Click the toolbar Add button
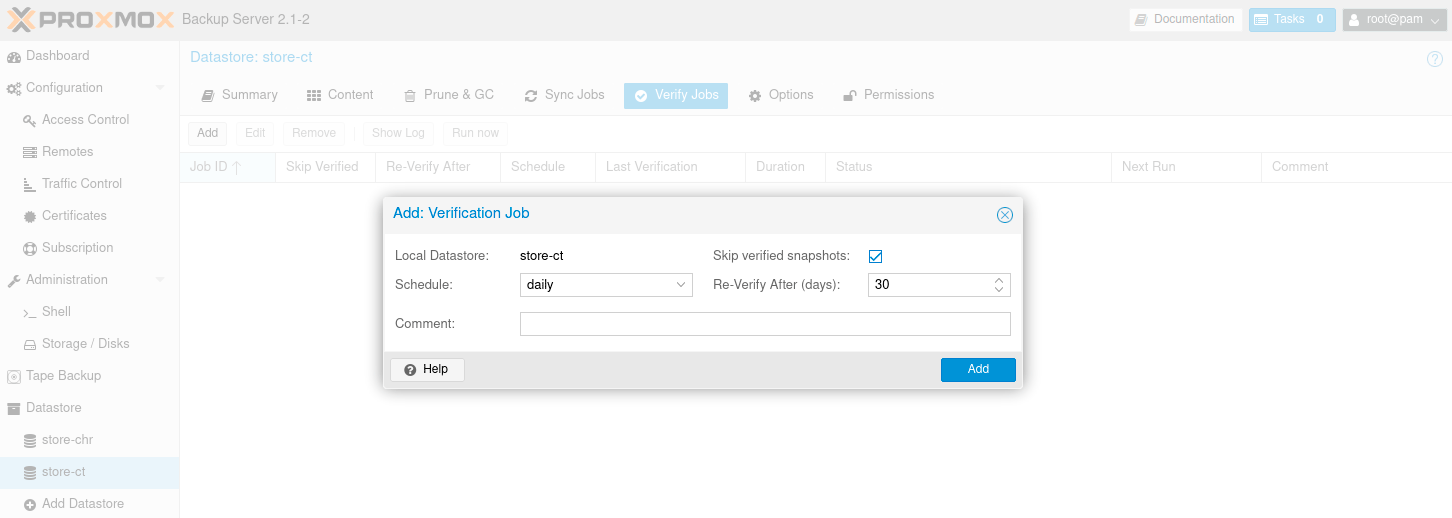The height and width of the screenshot is (518, 1452). point(207,133)
